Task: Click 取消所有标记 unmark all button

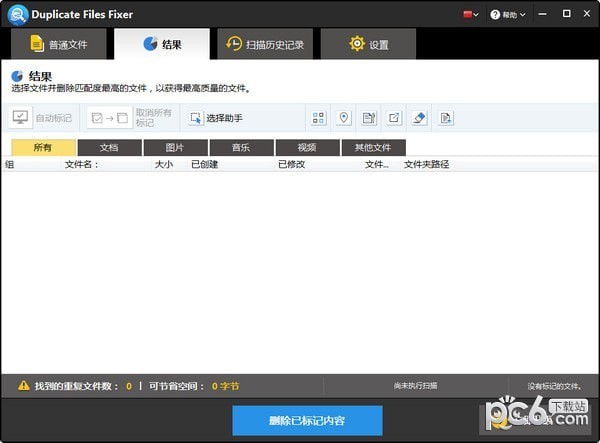Action: coord(130,118)
